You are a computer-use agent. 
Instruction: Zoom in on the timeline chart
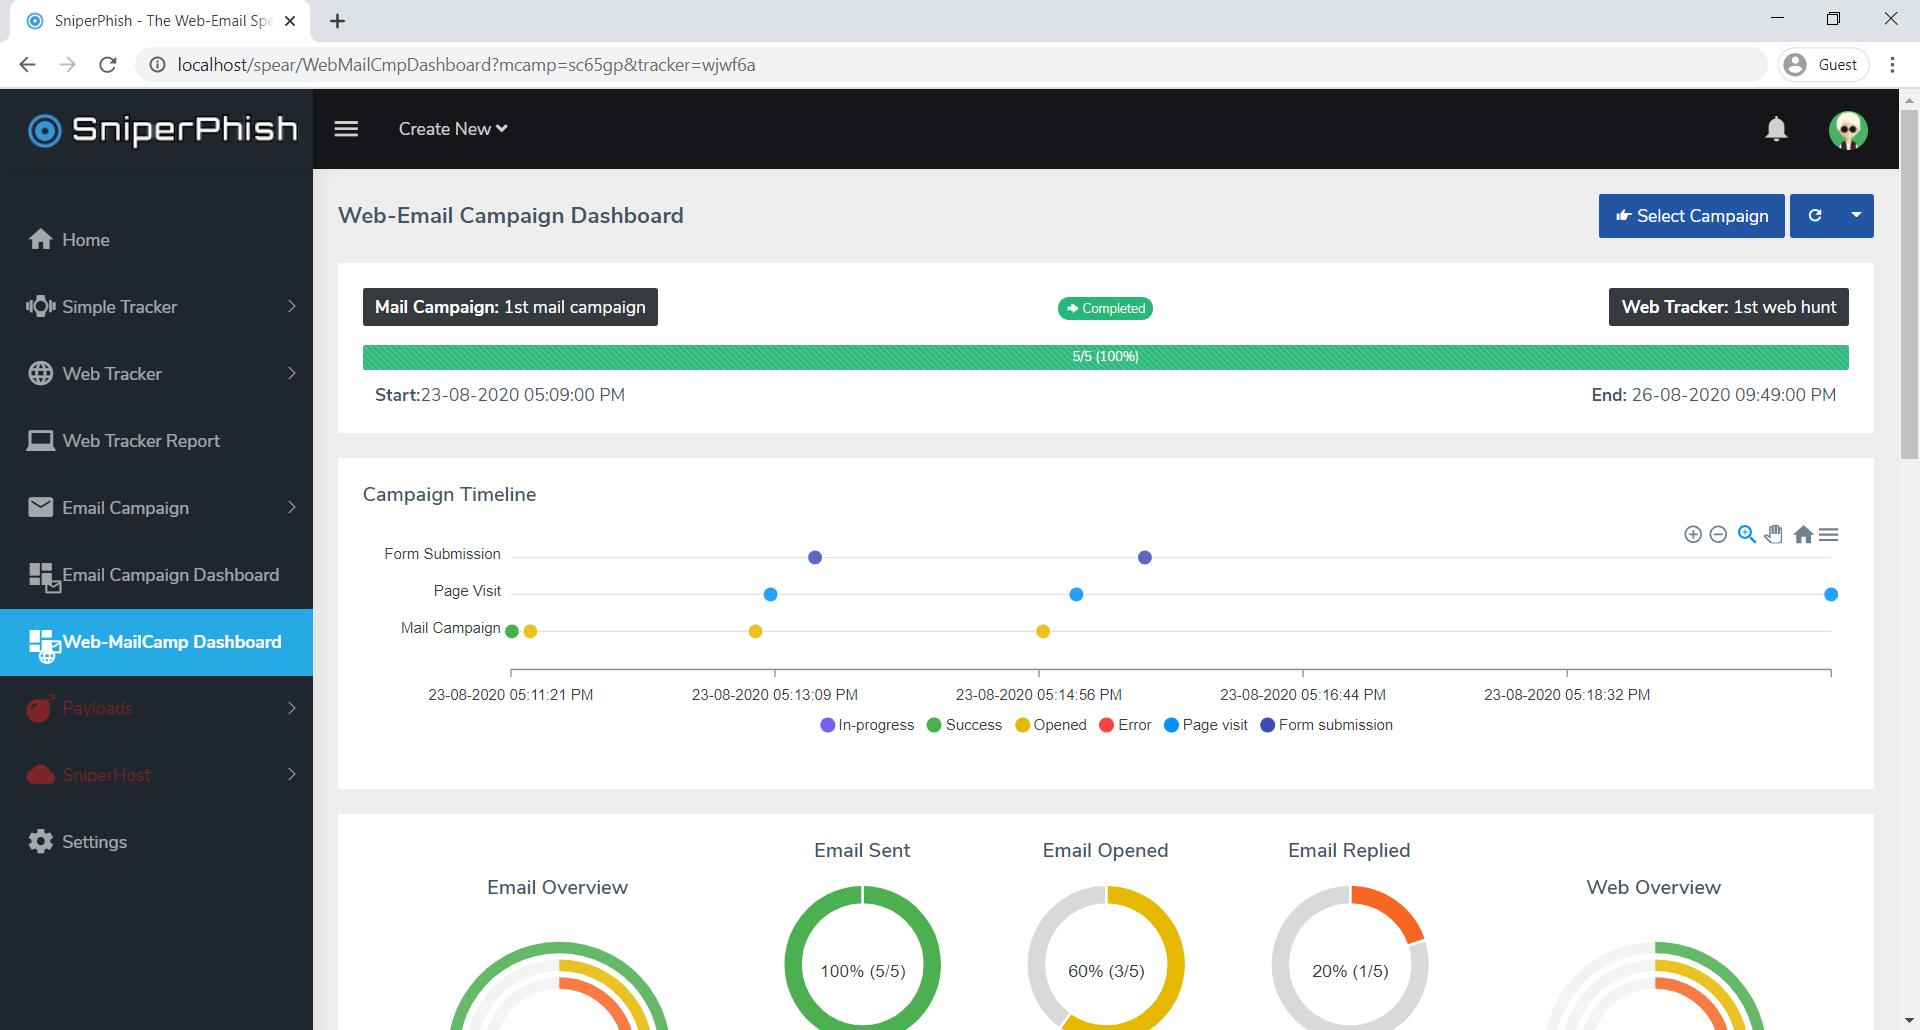1693,534
